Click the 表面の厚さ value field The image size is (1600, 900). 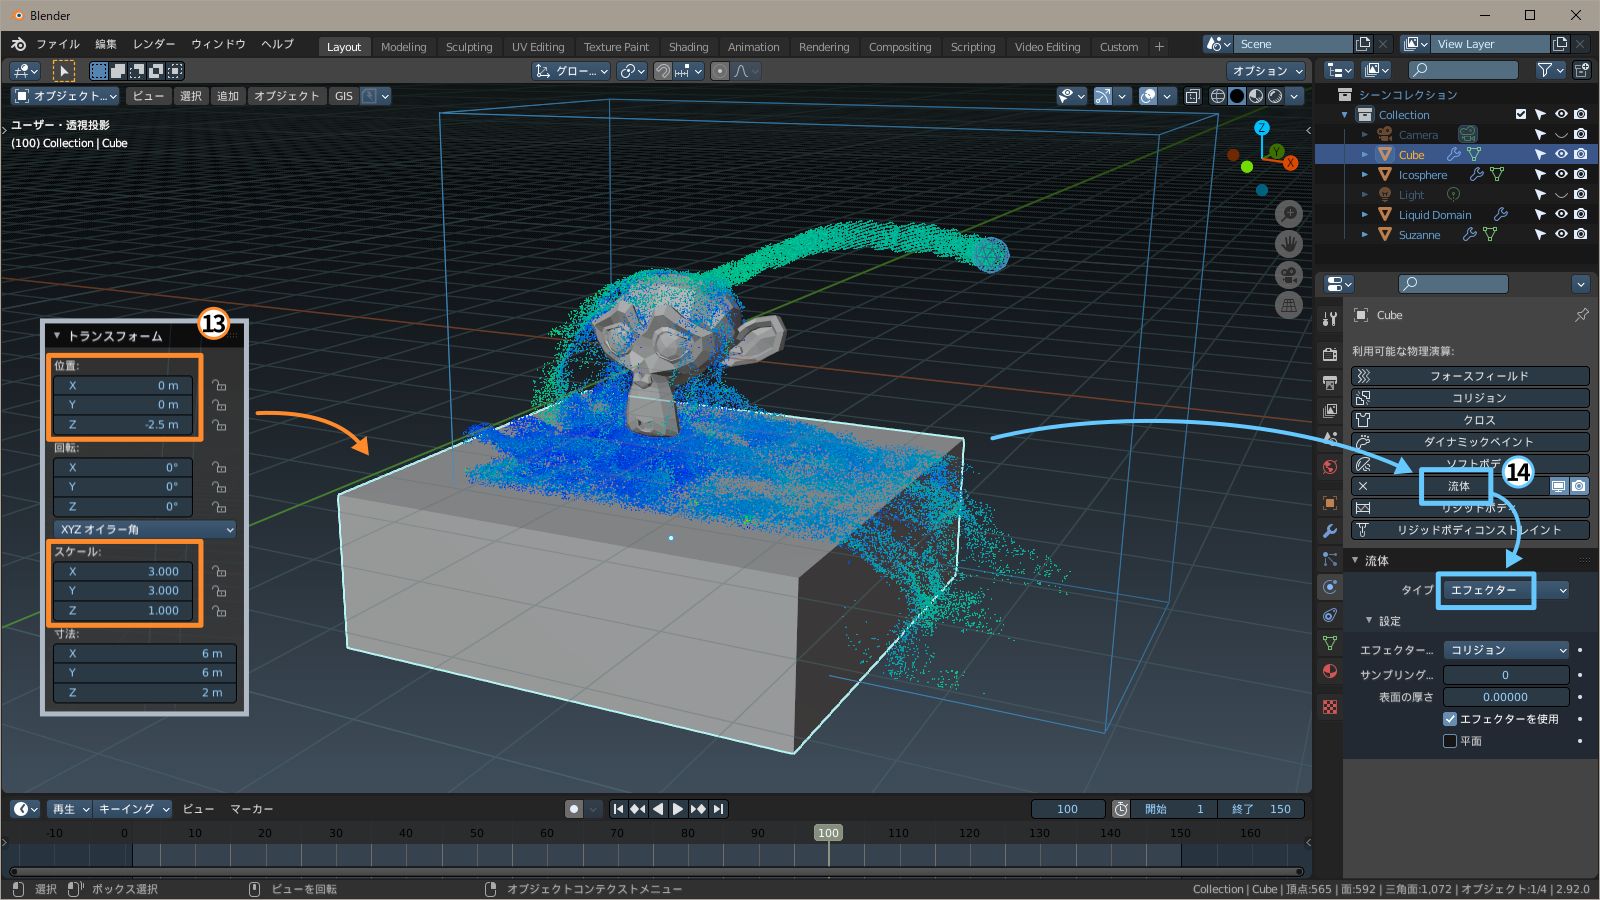coord(1506,697)
